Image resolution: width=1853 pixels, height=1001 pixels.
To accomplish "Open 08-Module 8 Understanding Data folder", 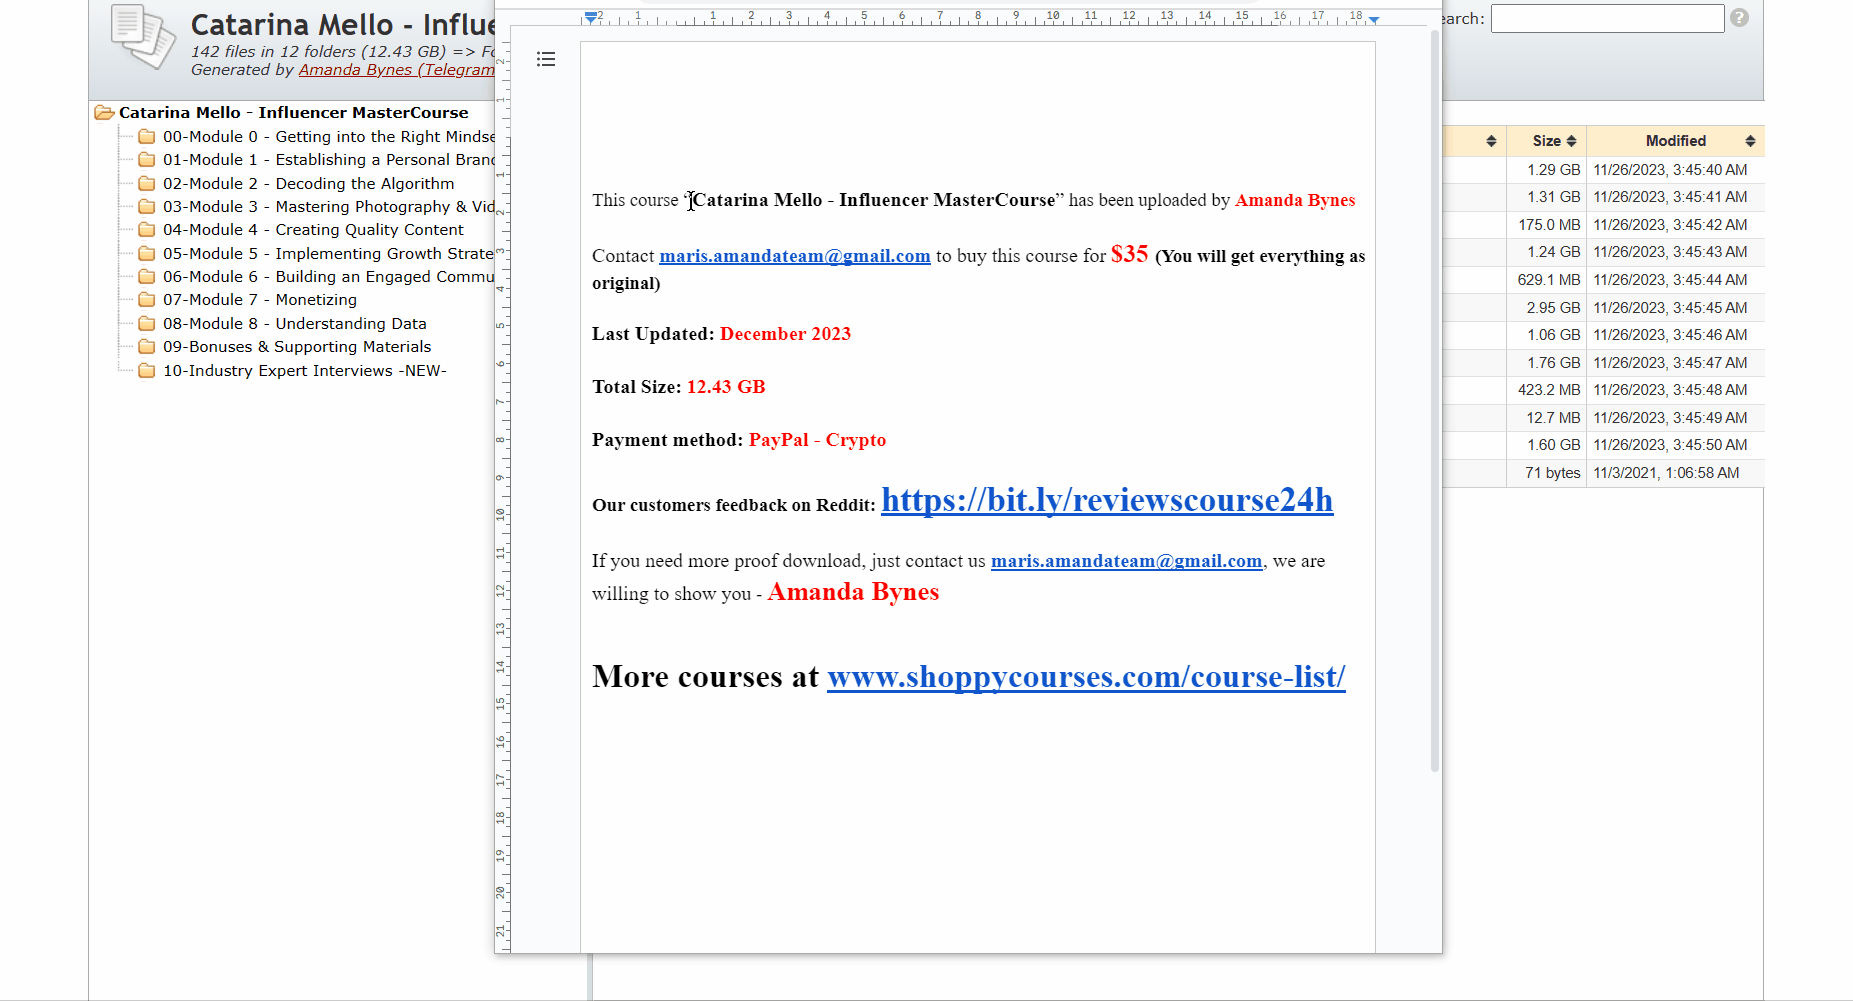I will [x=294, y=324].
